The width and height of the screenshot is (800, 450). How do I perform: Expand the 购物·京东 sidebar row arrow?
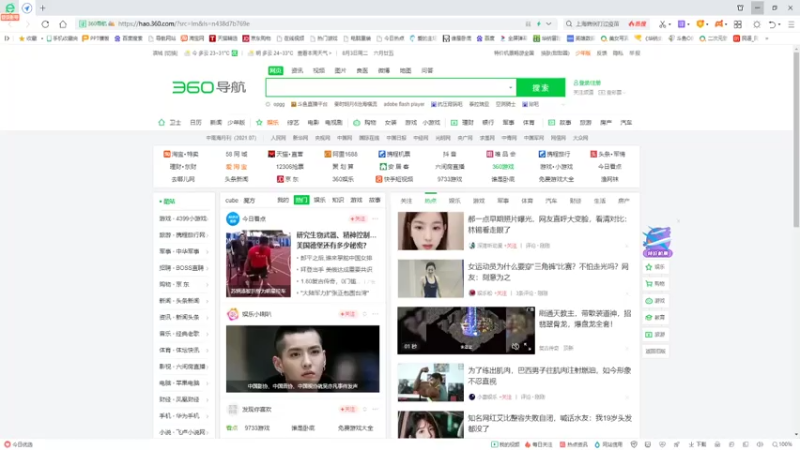(207, 284)
